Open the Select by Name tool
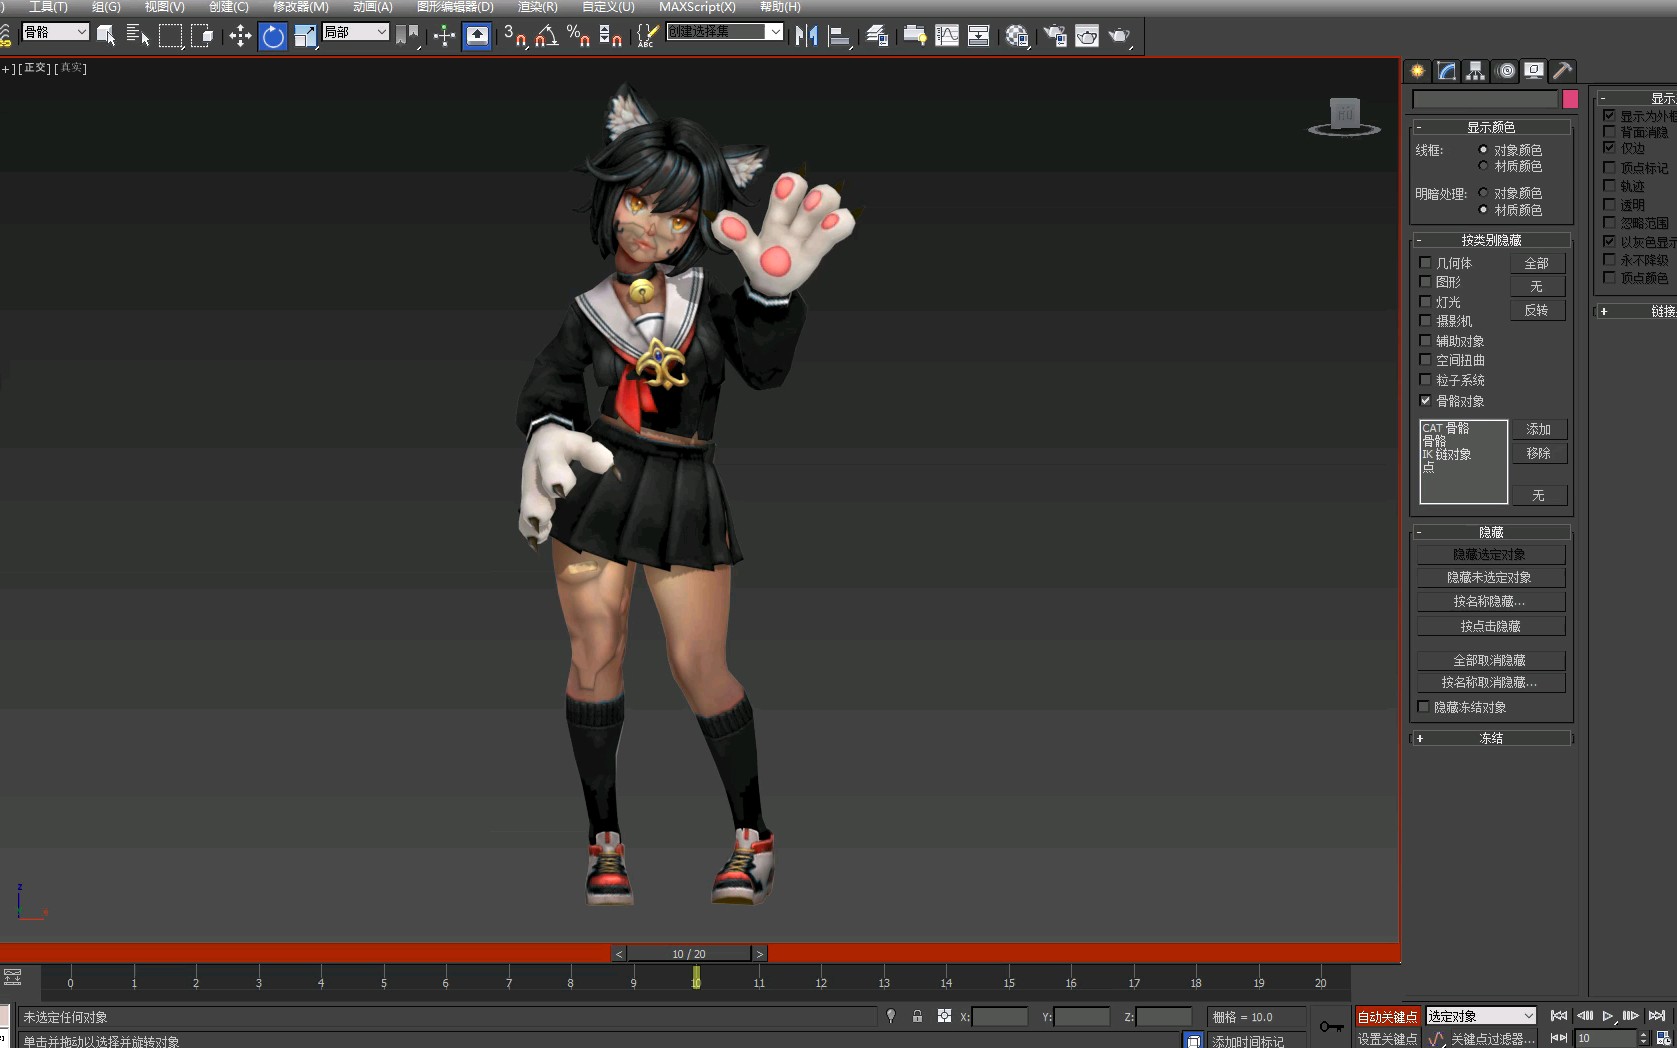The height and width of the screenshot is (1048, 1677). 138,36
